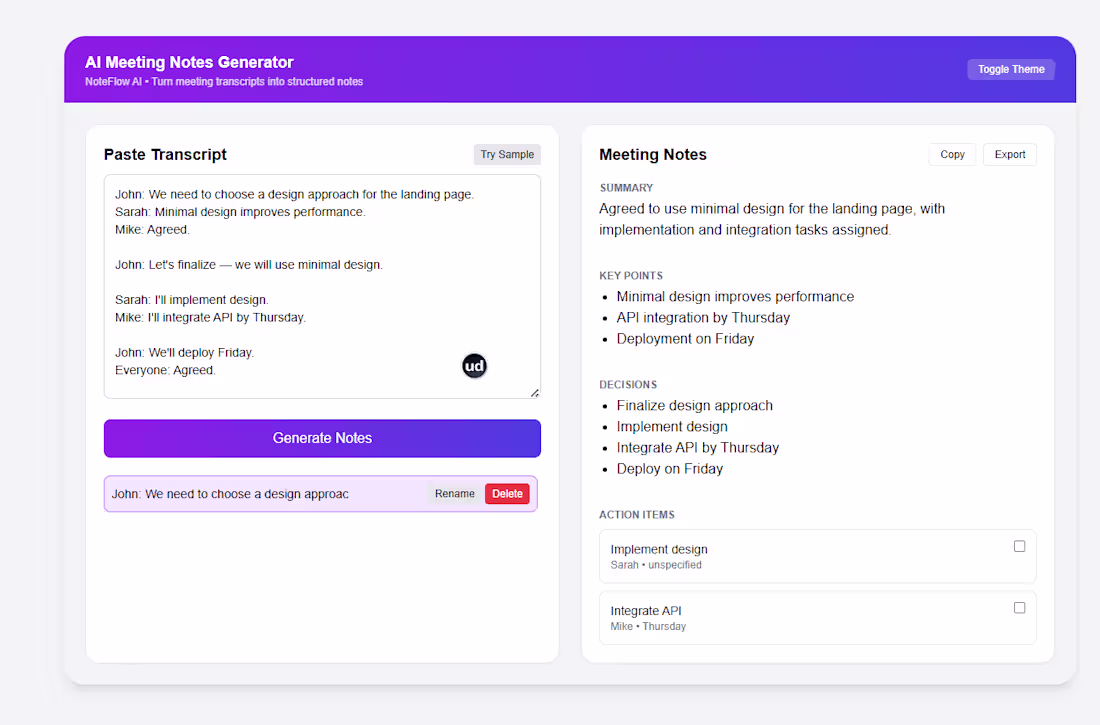
Task: Copy the generated meeting notes
Action: (x=951, y=154)
